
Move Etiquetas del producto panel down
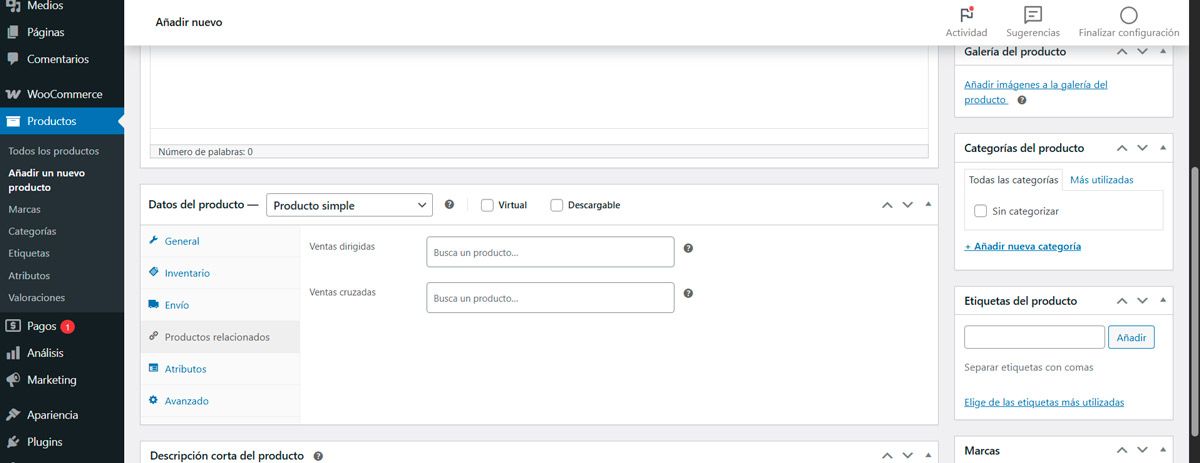point(1143,301)
